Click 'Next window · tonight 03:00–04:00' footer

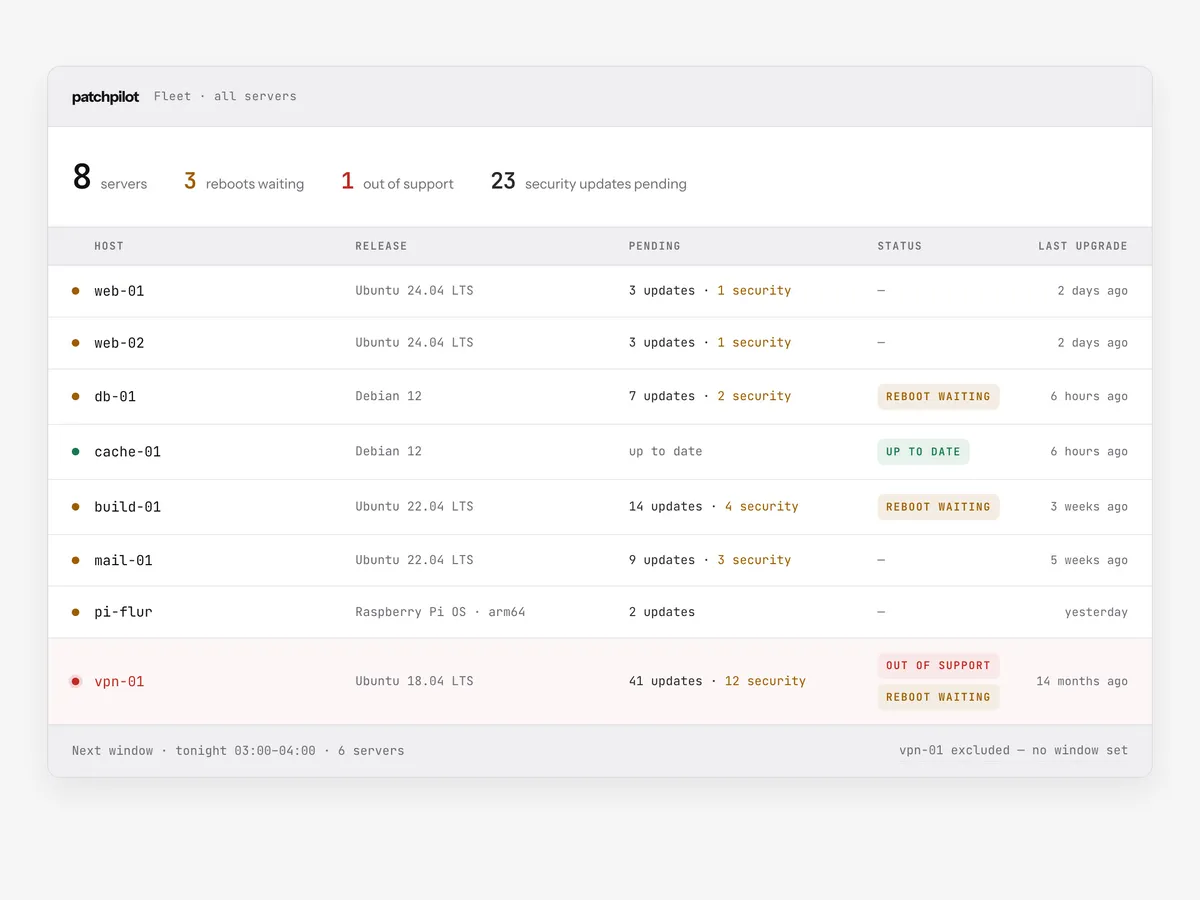point(194,751)
